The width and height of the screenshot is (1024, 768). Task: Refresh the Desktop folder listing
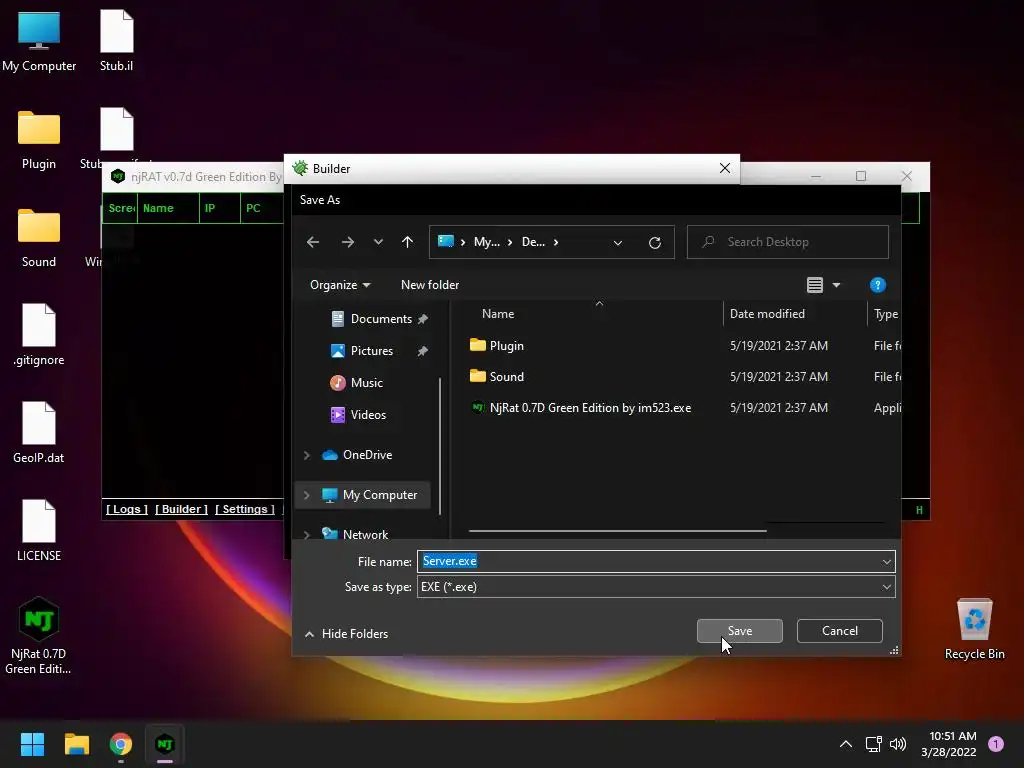(654, 243)
